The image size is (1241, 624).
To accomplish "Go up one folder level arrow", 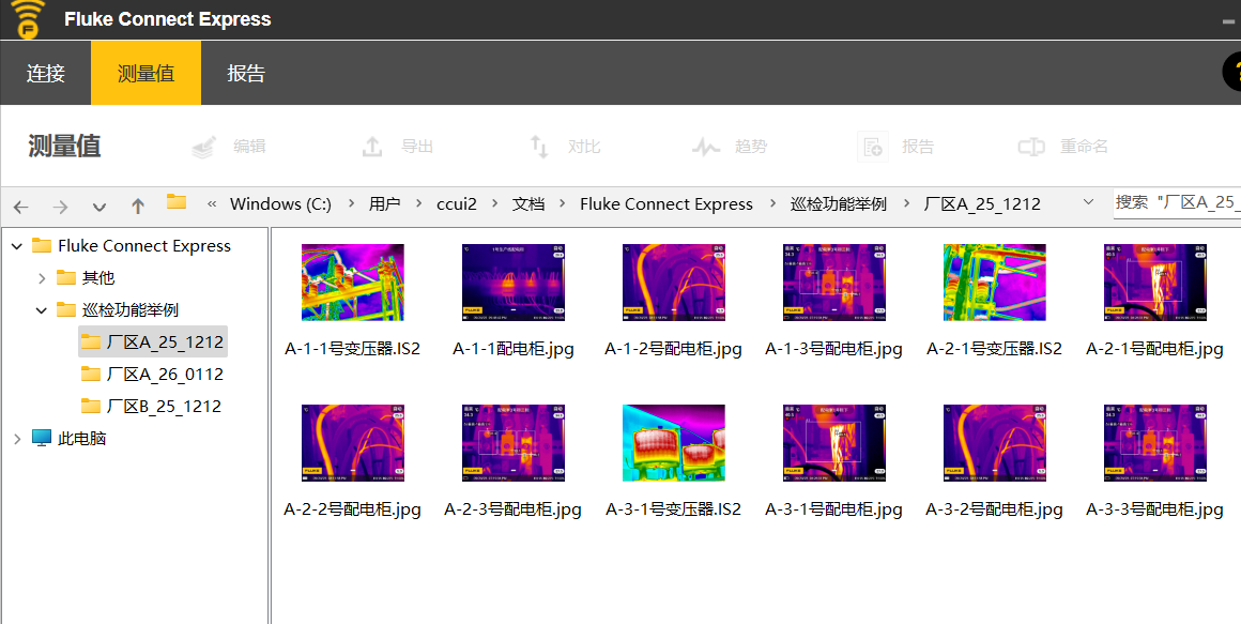I will pos(138,206).
